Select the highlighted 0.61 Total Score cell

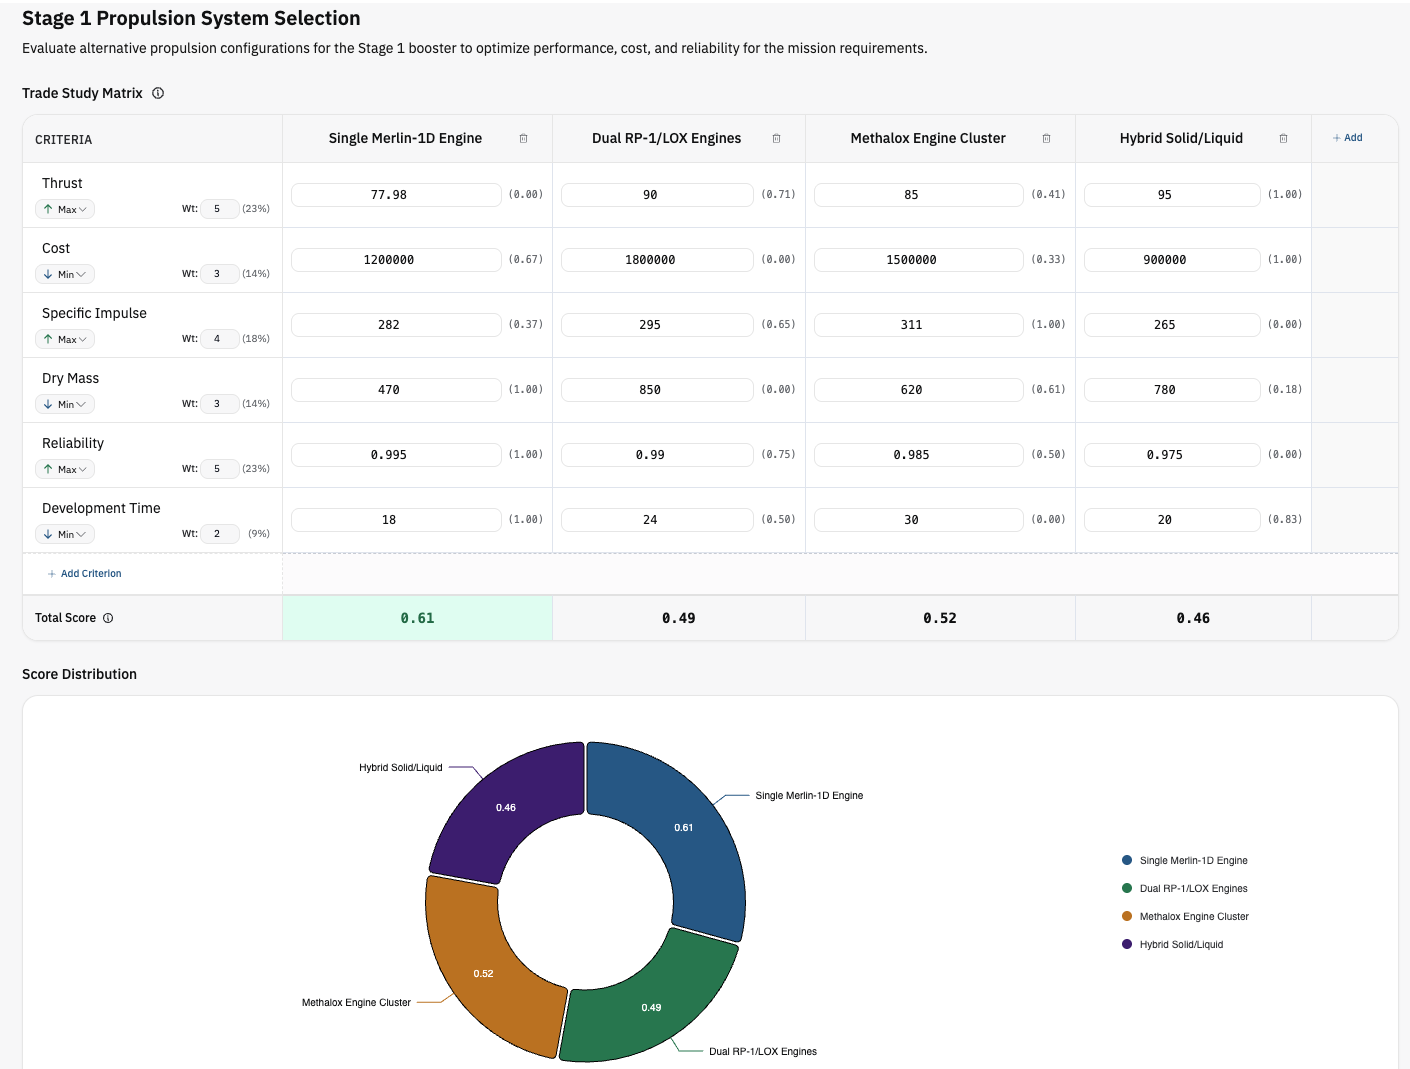[x=416, y=618]
